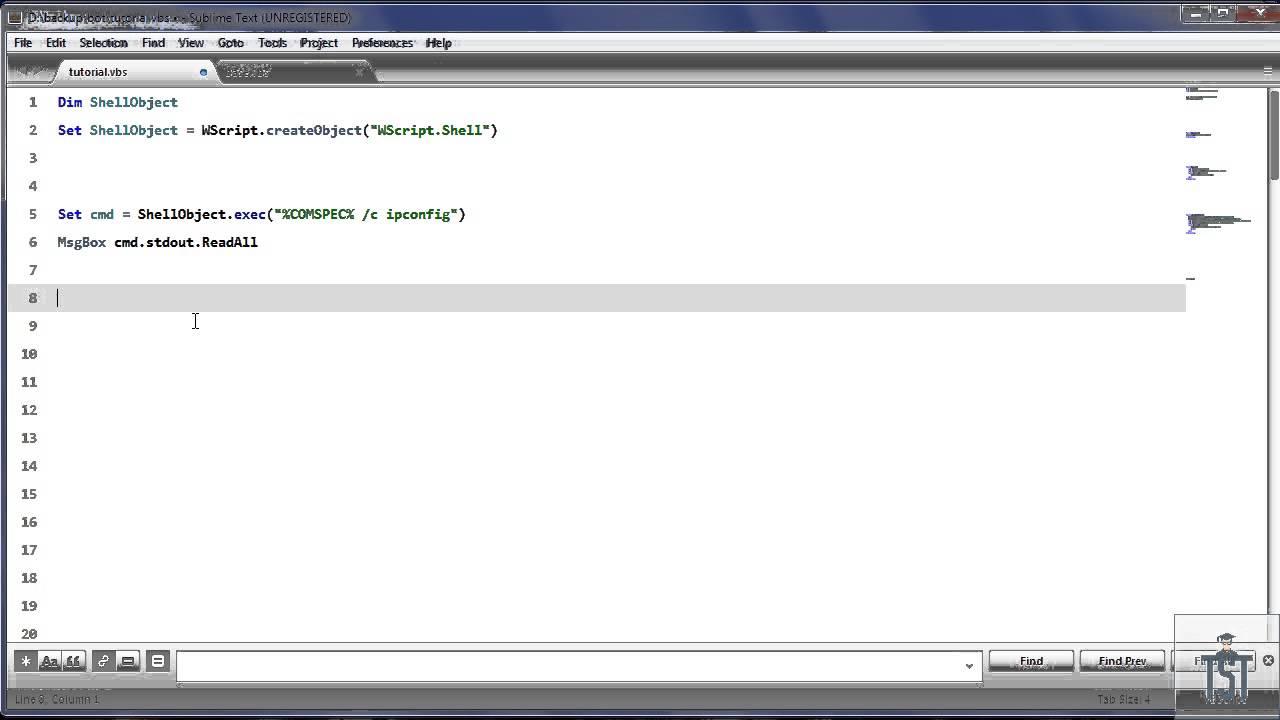
Task: Click the vertical scrollbar thumb
Action: click(x=1274, y=135)
